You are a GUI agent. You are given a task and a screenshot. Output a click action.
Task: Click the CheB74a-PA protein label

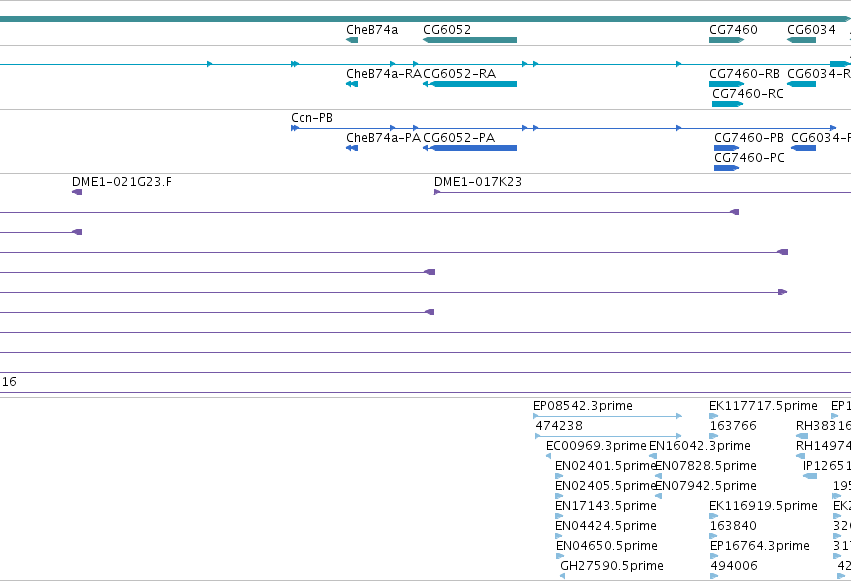(x=384, y=138)
